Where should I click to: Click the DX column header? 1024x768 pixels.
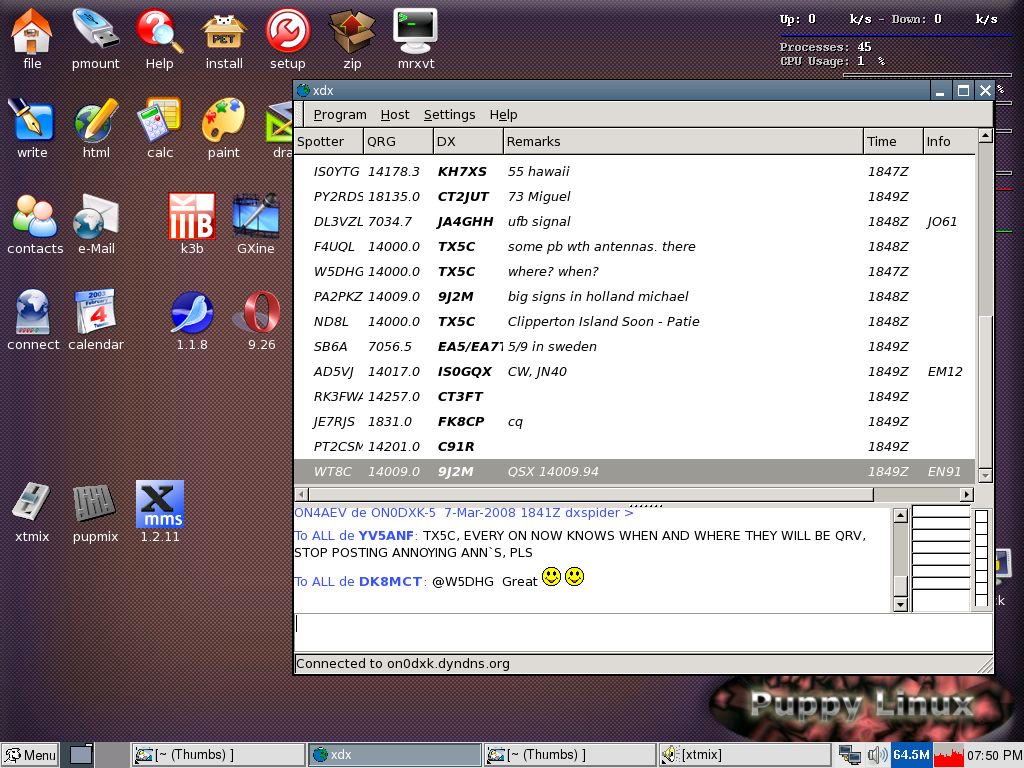[468, 142]
